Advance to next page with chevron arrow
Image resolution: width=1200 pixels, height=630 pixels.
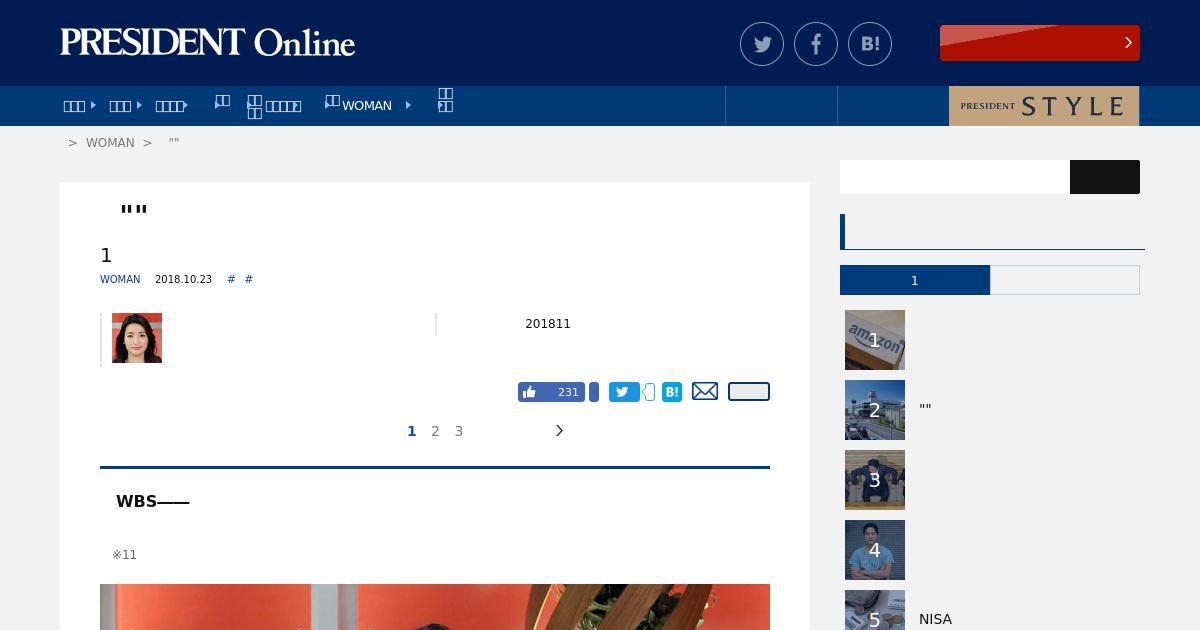[x=559, y=430]
